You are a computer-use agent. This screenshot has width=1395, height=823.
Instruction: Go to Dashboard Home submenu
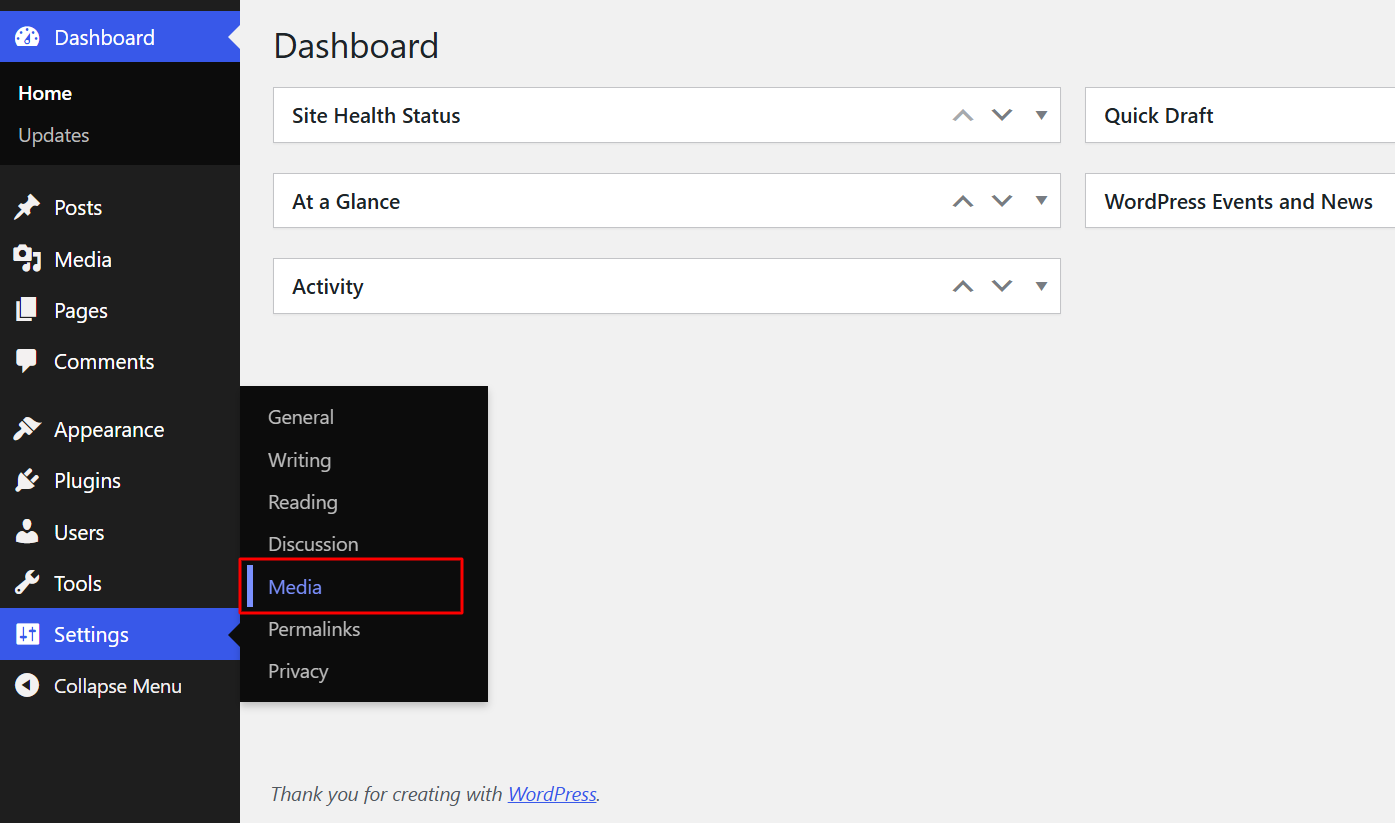pos(45,93)
